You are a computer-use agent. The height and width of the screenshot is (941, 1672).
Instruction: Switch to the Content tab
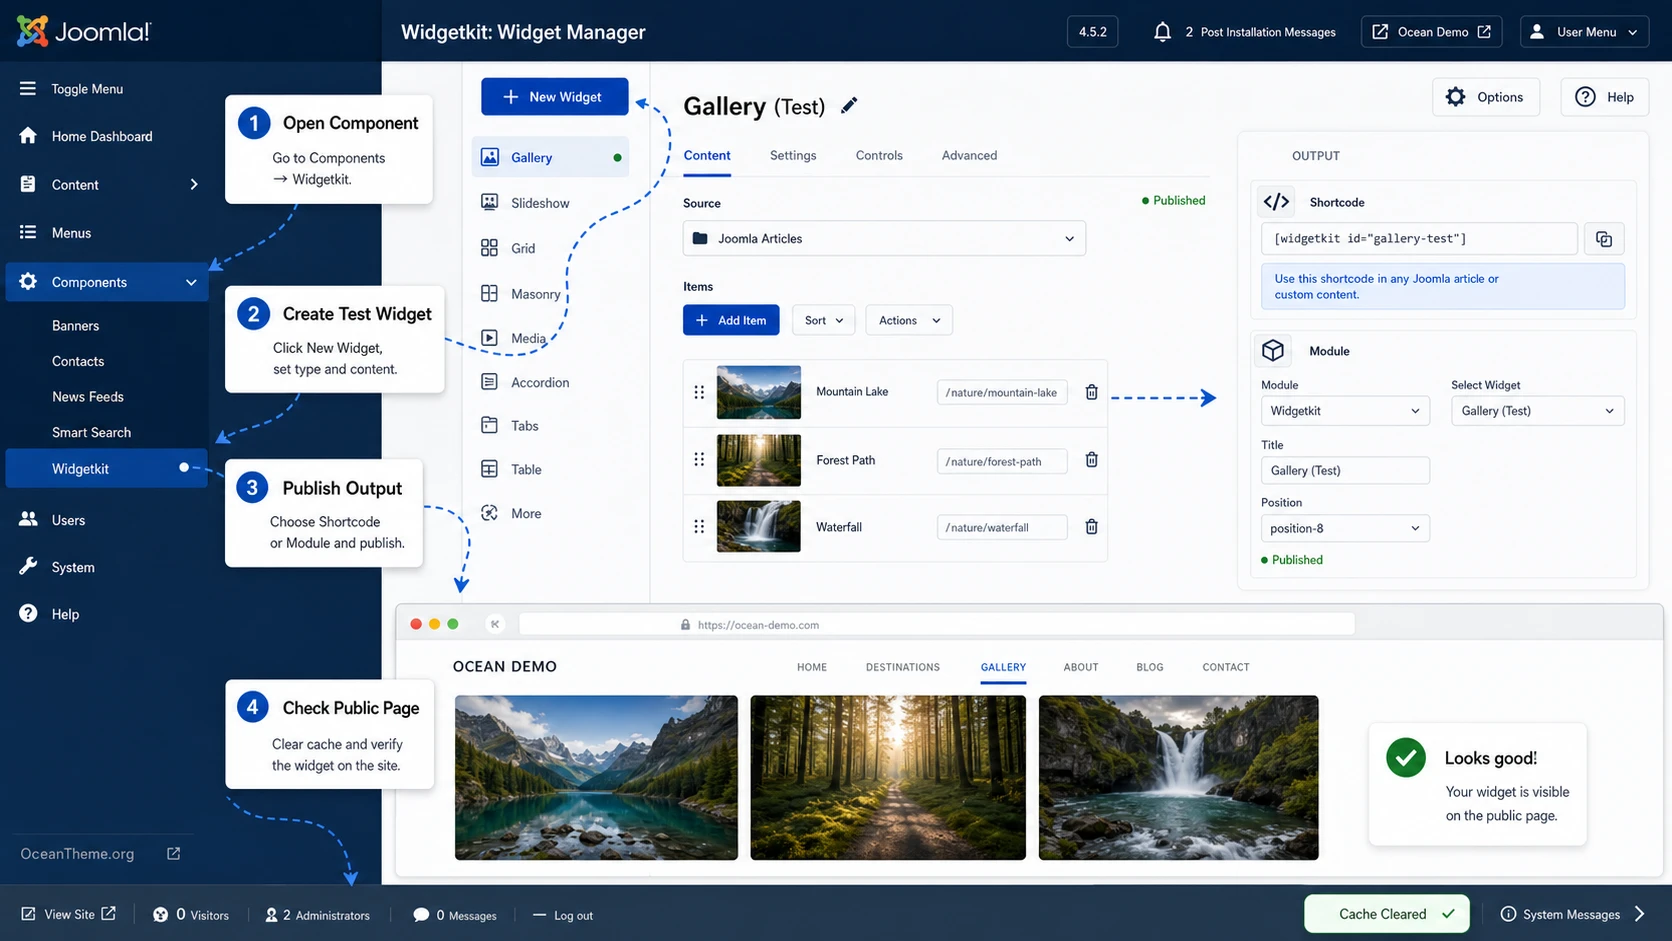[x=707, y=156]
